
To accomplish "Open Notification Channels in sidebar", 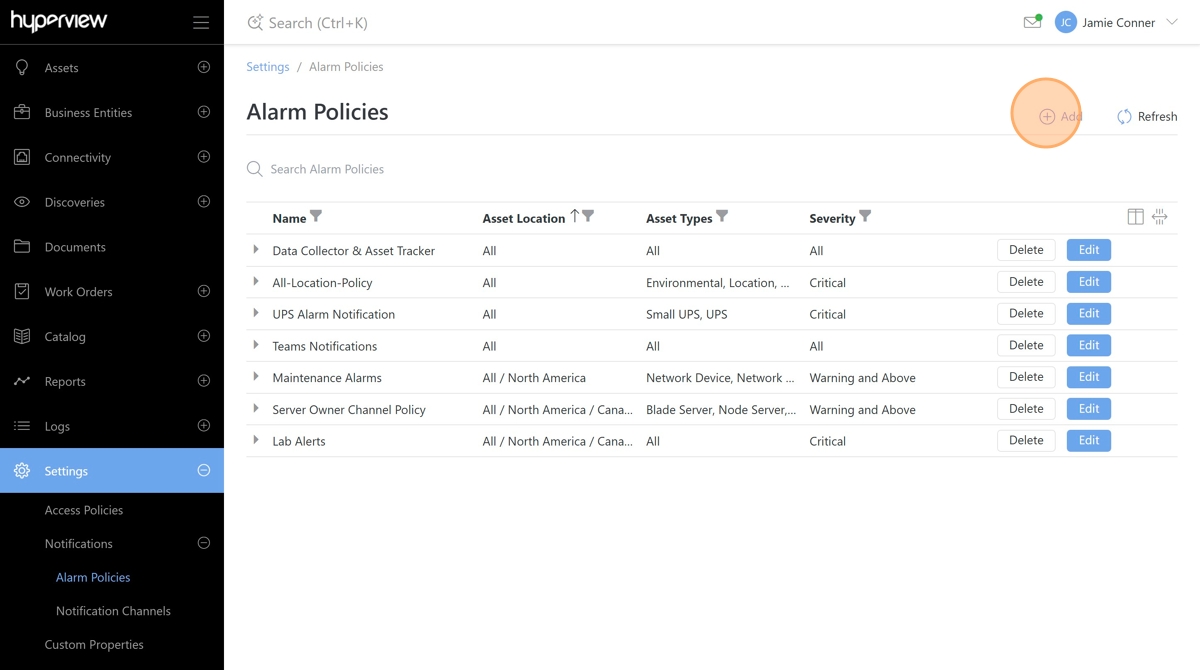I will pyautogui.click(x=113, y=611).
